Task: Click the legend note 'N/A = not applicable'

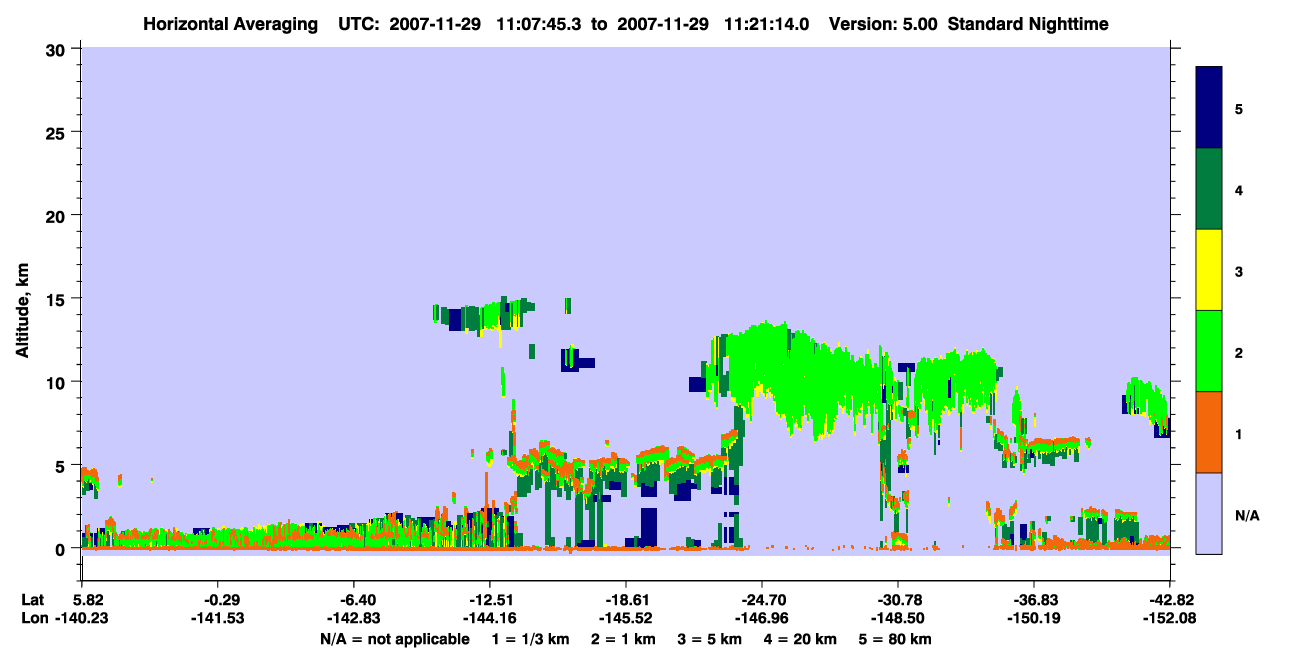Action: click(x=394, y=639)
